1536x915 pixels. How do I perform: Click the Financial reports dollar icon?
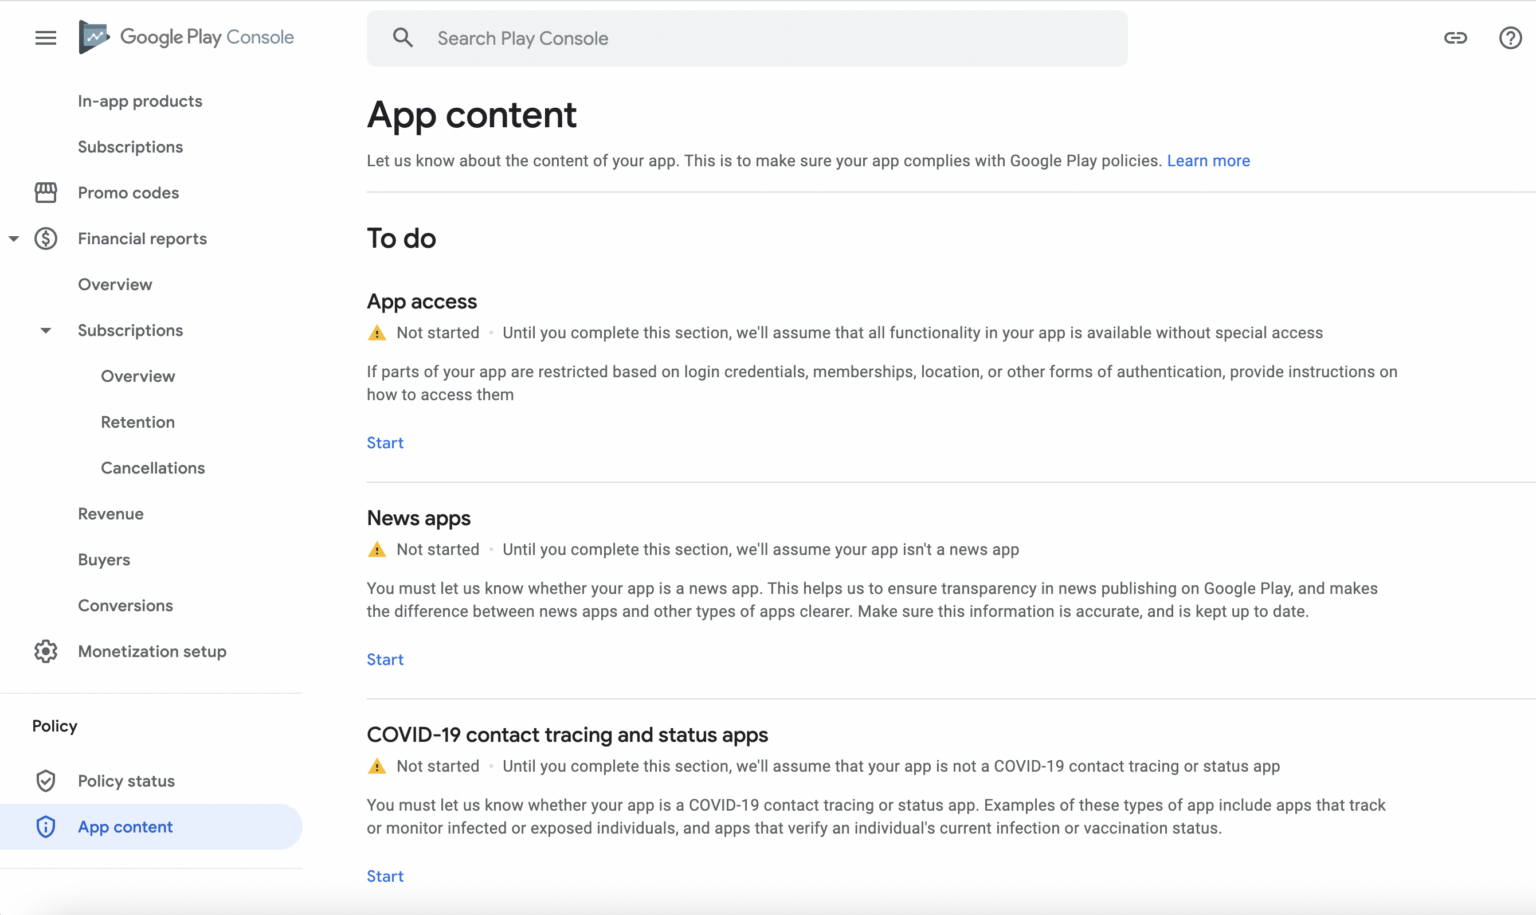[46, 239]
